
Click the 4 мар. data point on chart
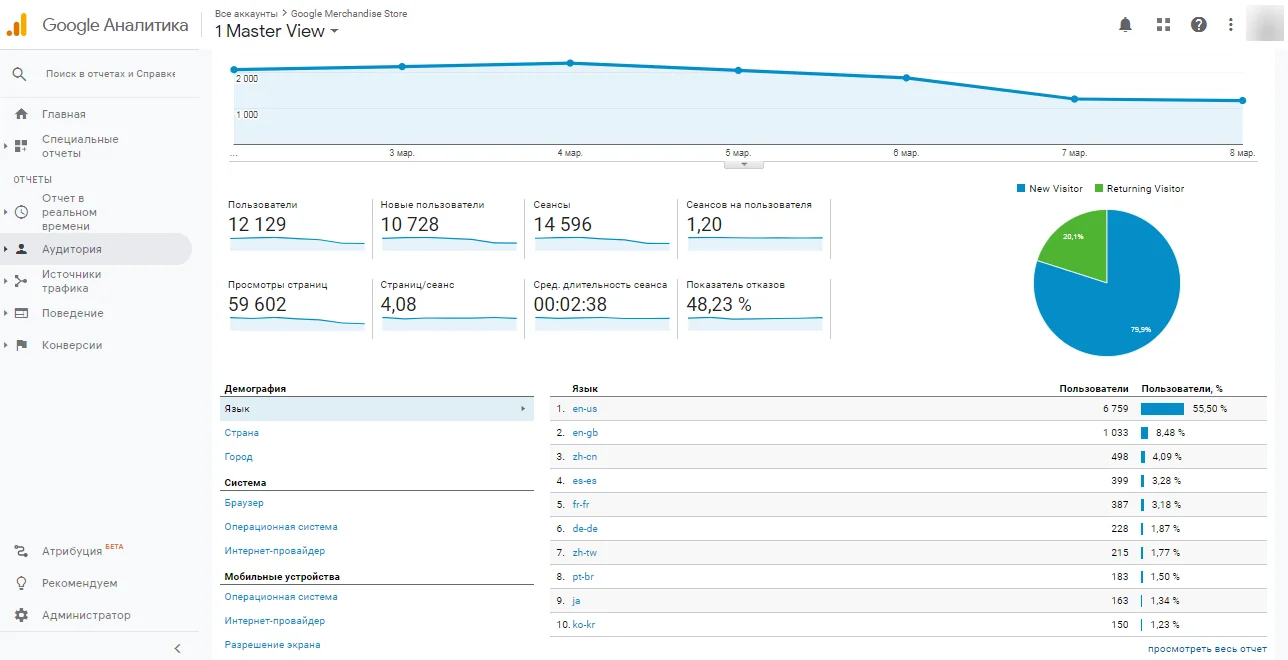tap(570, 63)
